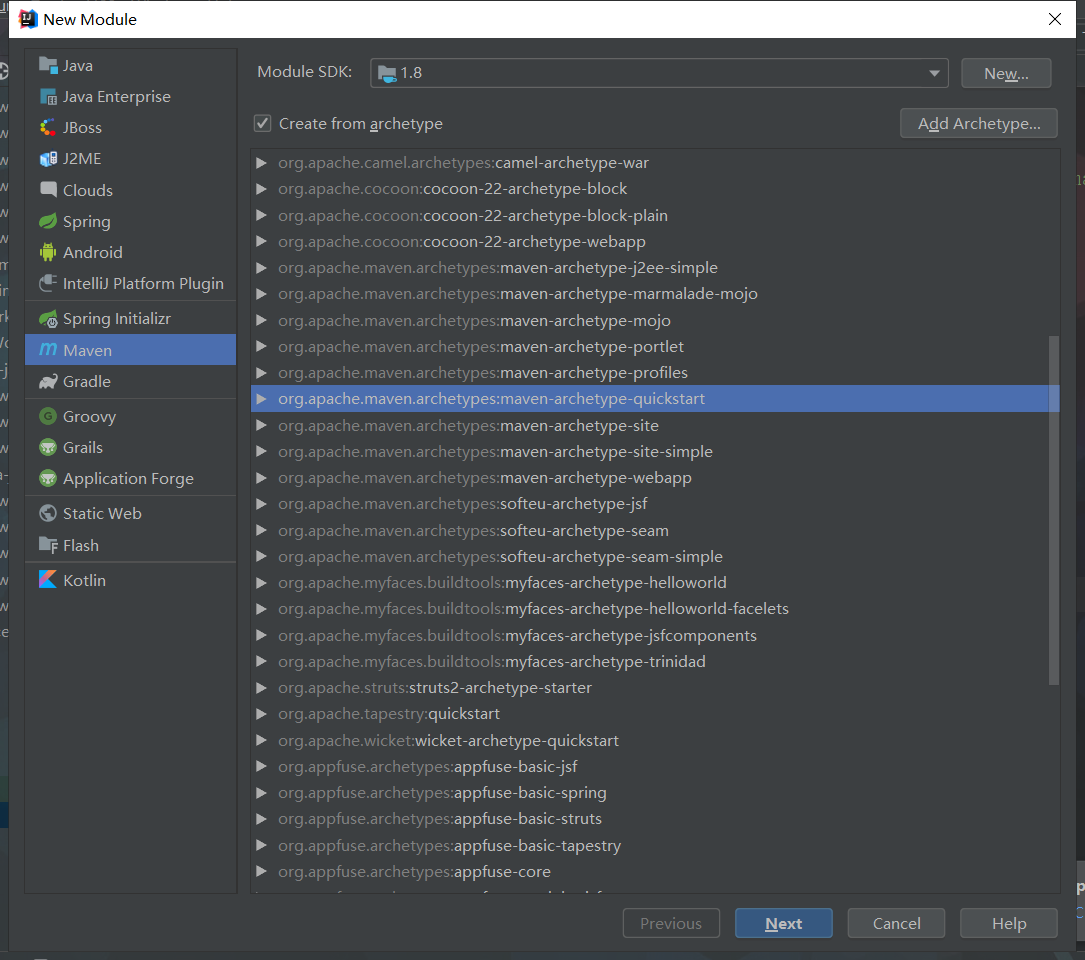The image size is (1085, 960).
Task: Select Static Web module type
Action: click(x=130, y=514)
